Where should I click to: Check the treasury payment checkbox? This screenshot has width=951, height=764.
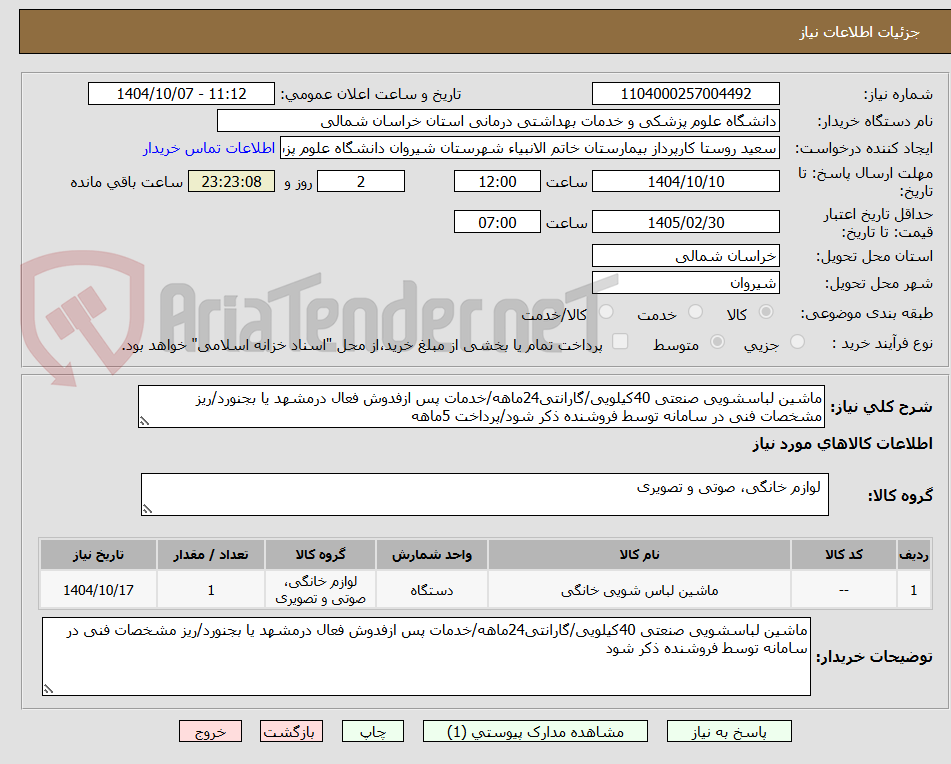point(620,342)
